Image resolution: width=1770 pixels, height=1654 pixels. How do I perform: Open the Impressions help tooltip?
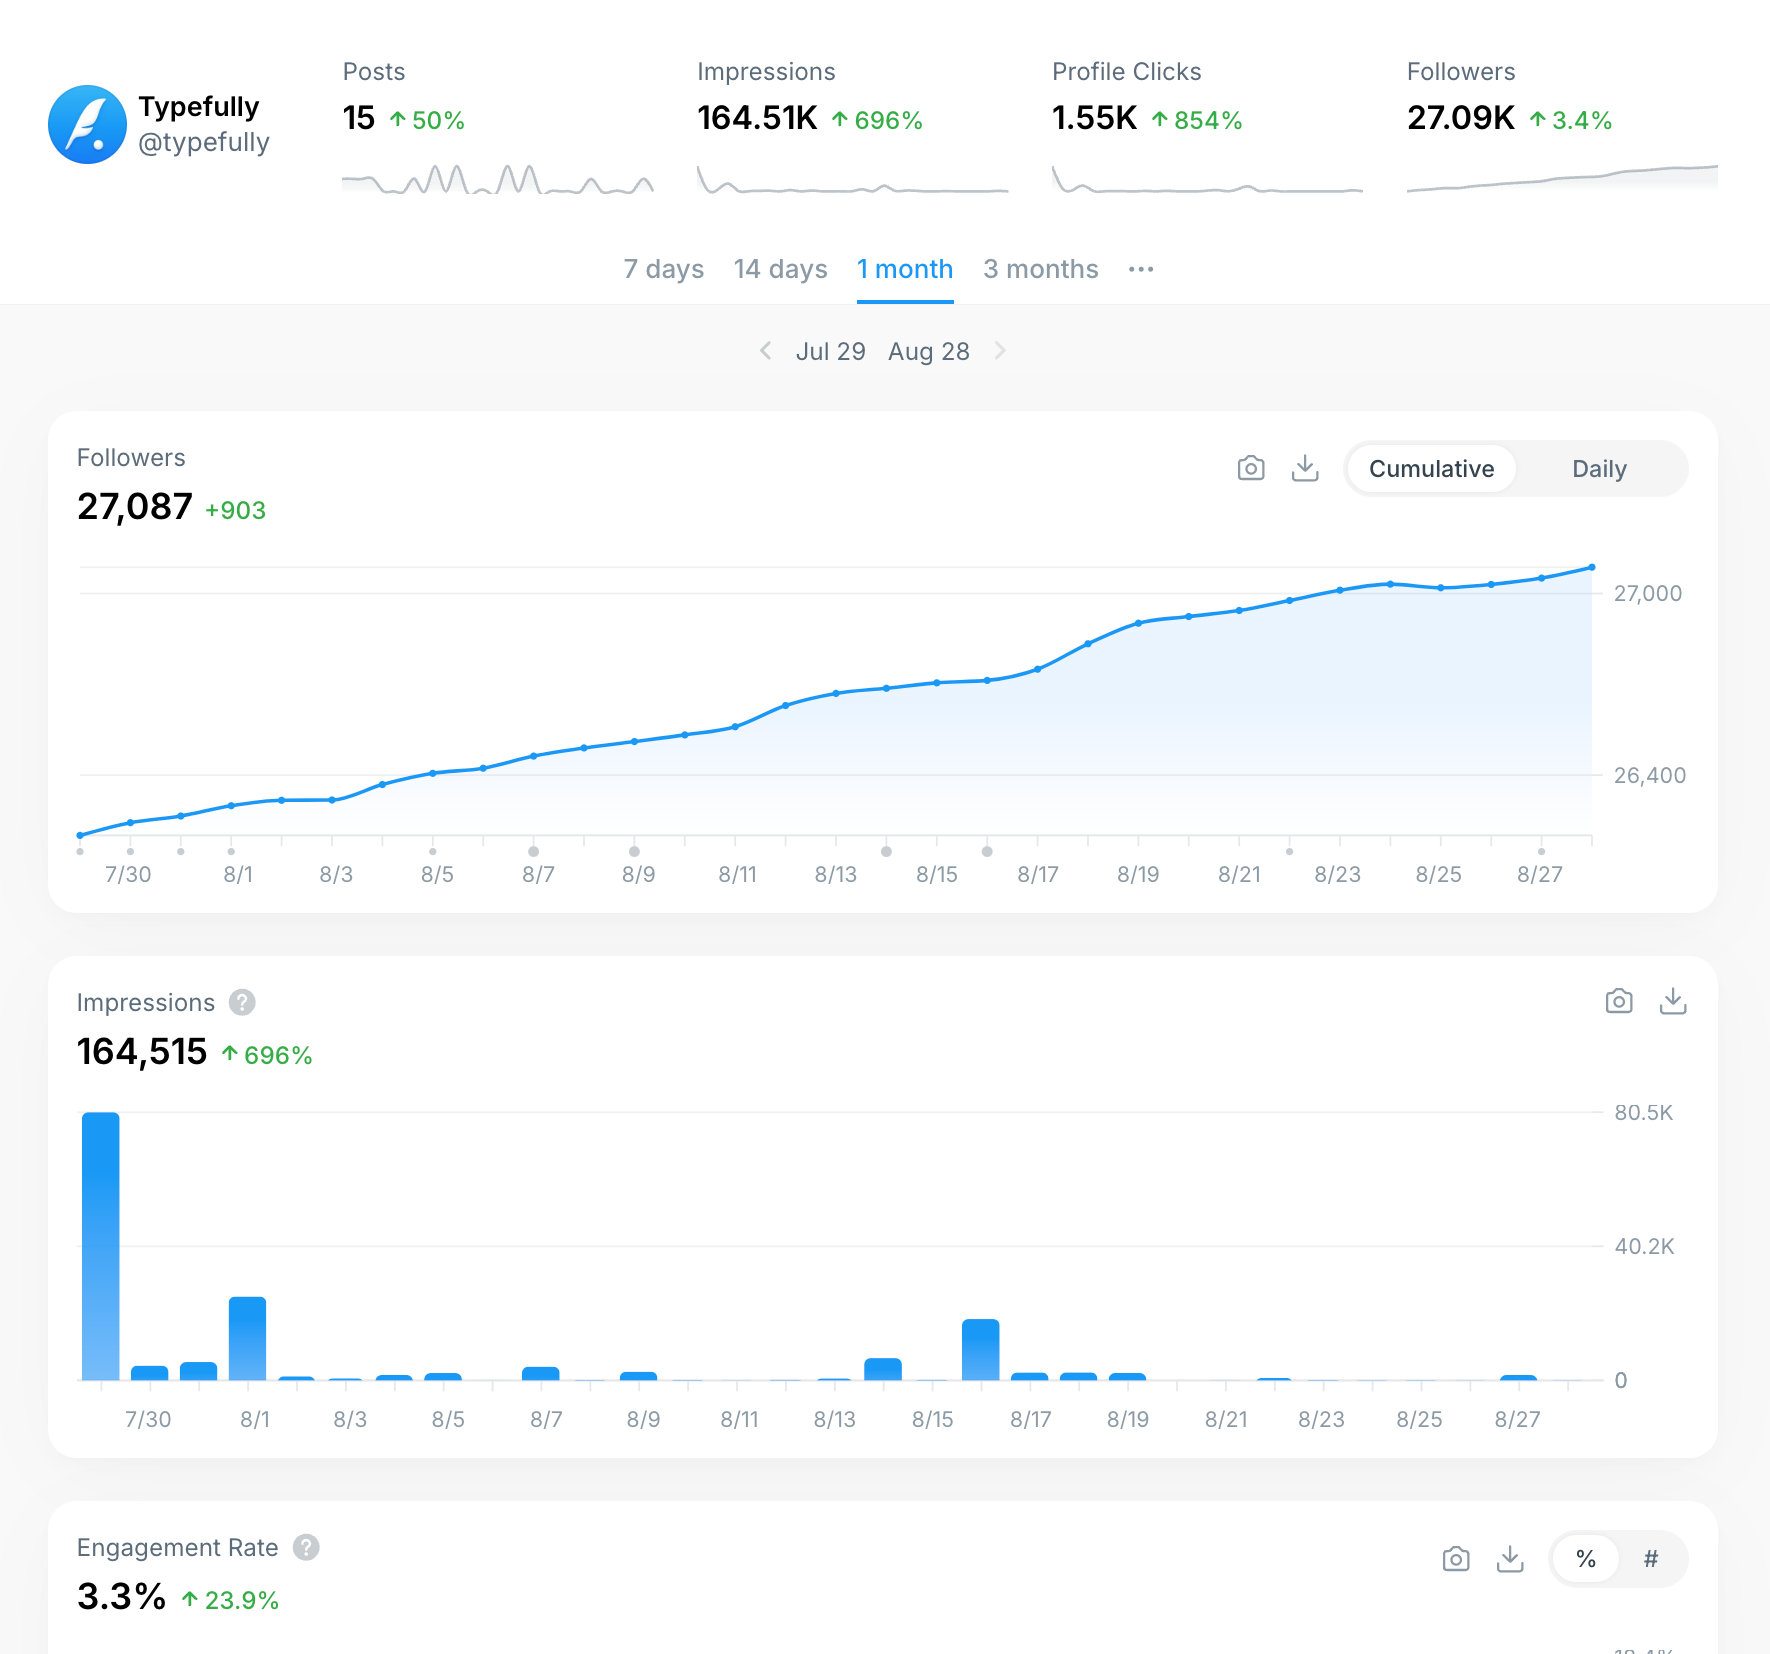coord(241,1002)
